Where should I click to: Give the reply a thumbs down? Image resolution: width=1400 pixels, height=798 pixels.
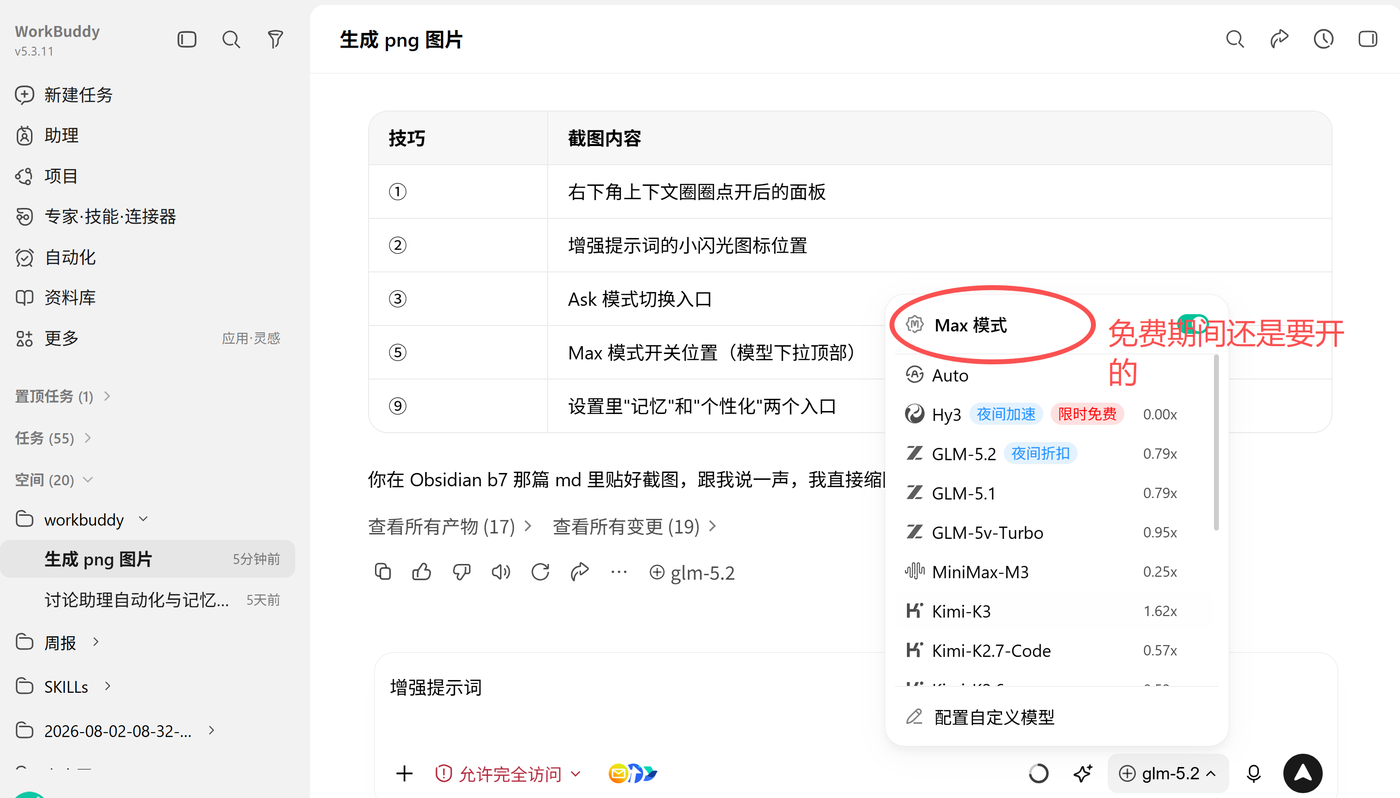pos(461,572)
